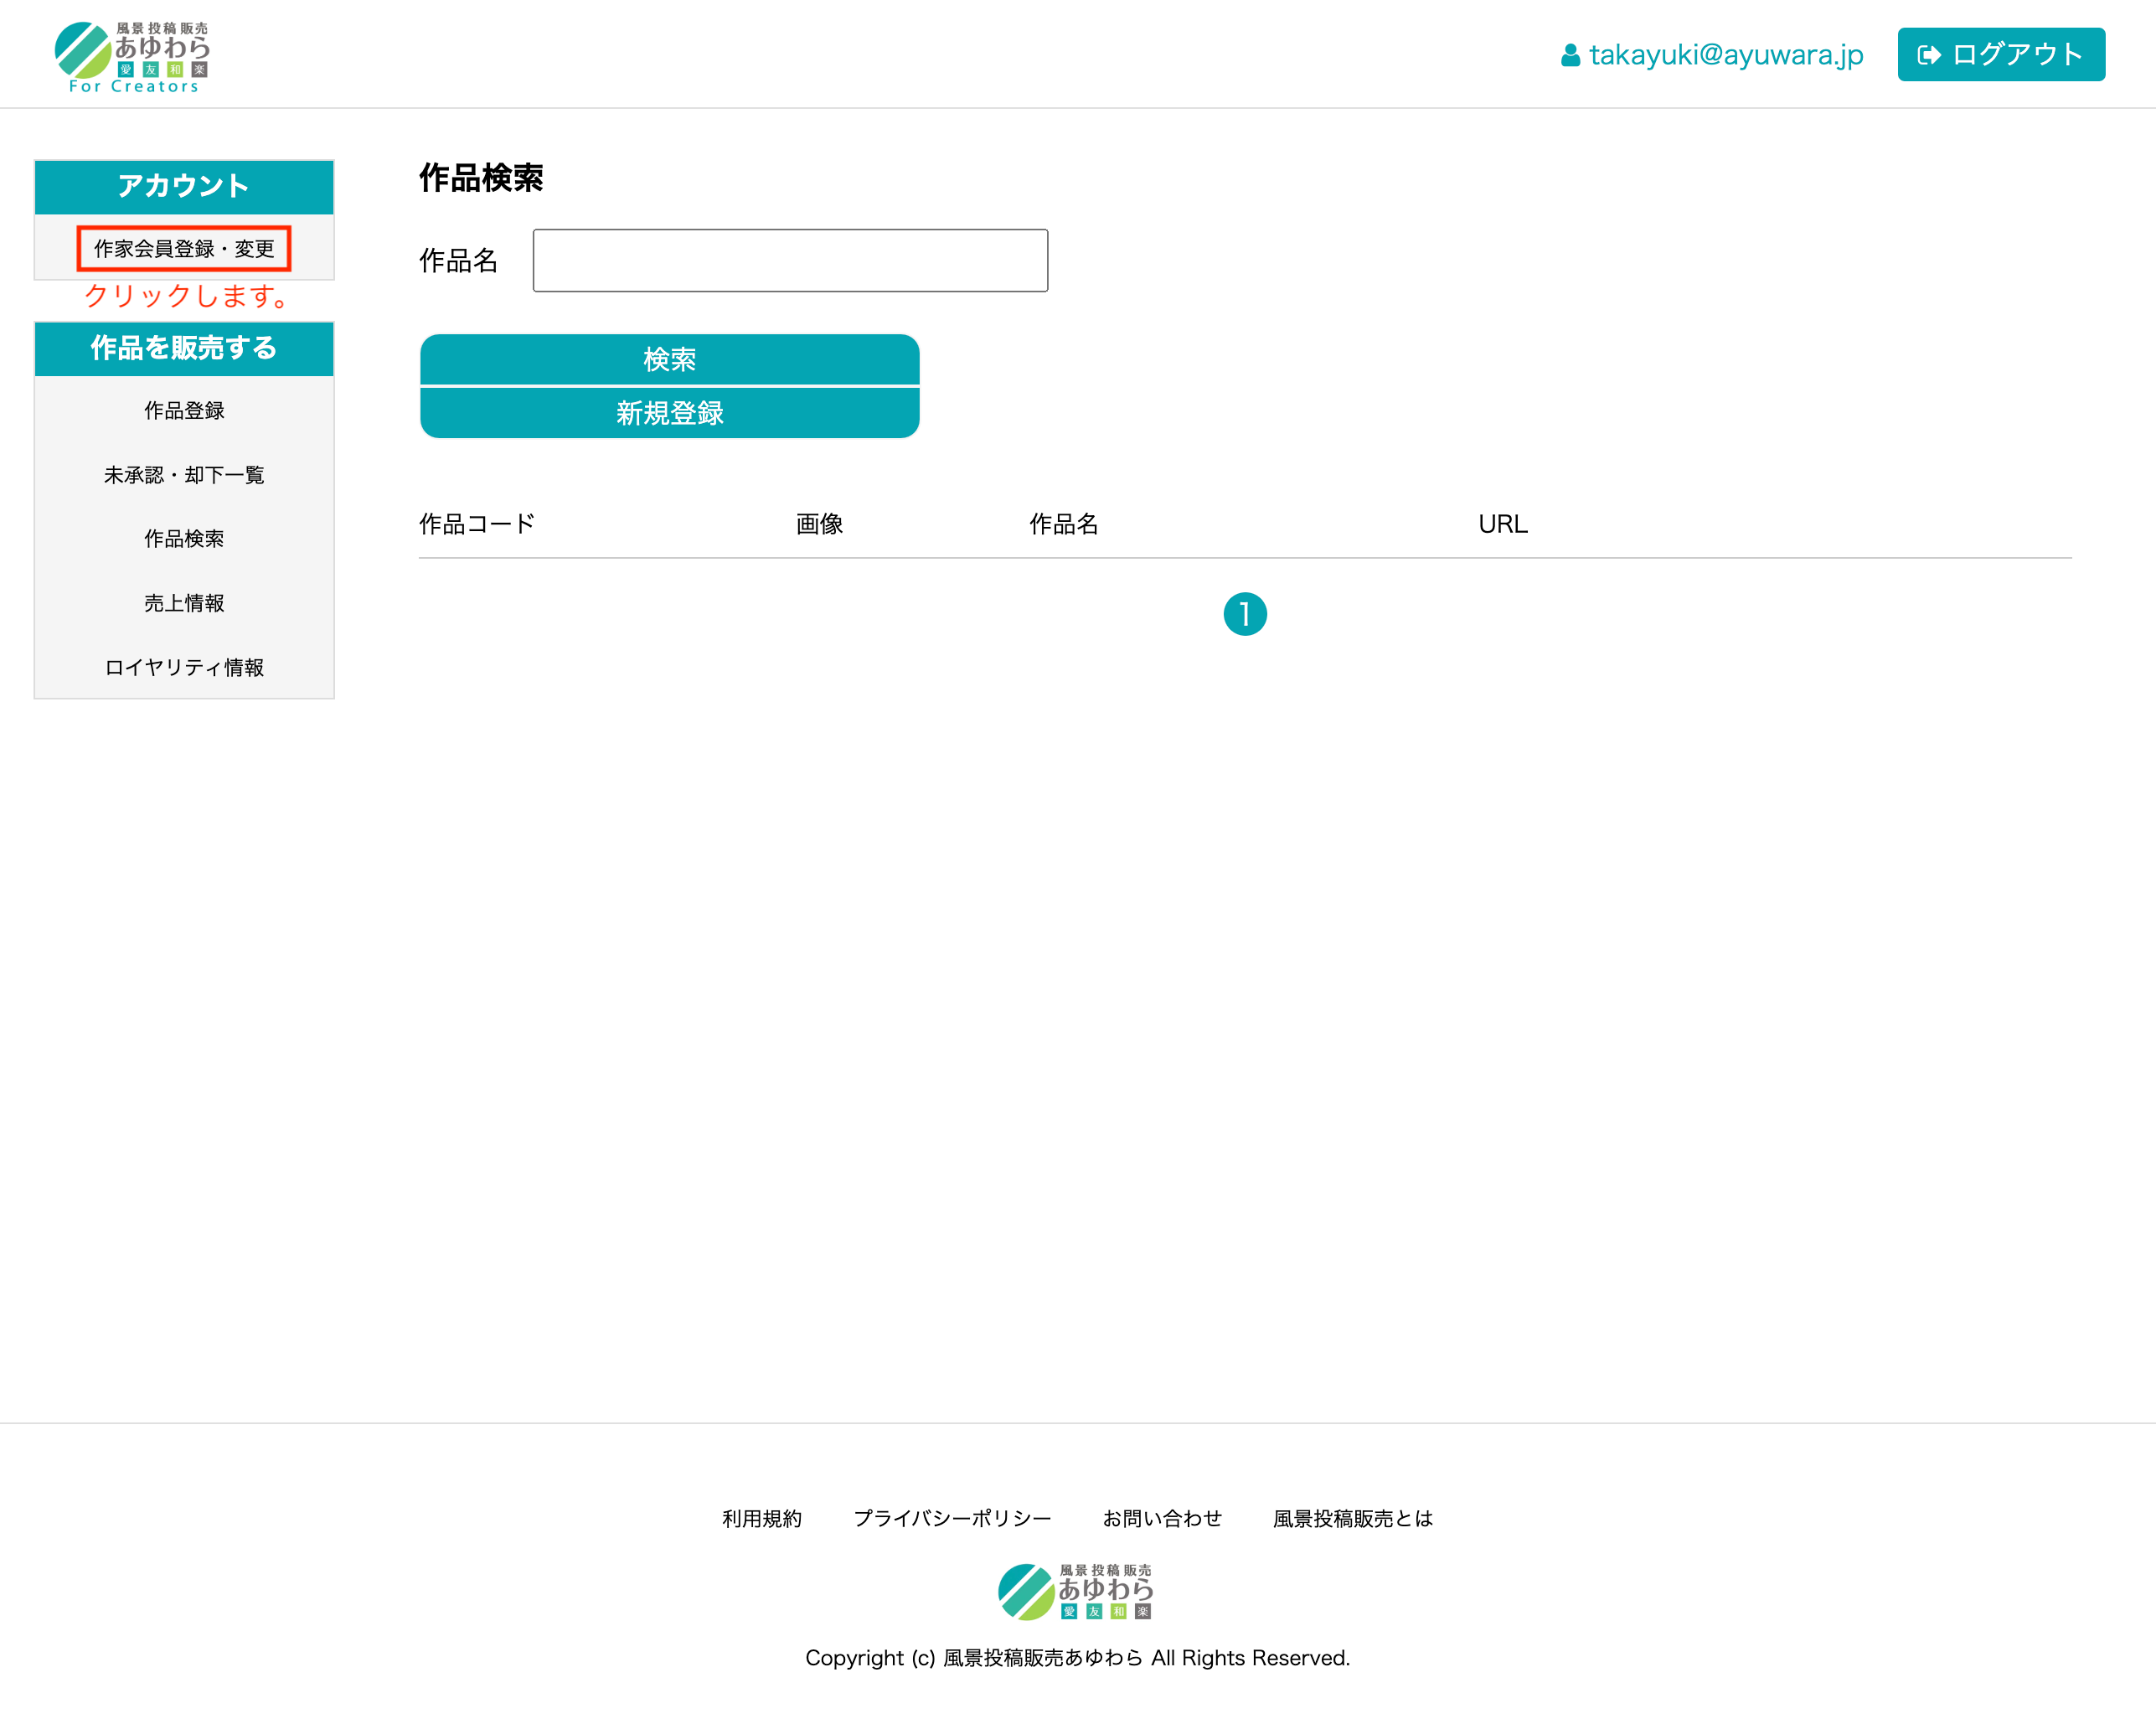
Task: Click the Ayuwara For Creators header logo
Action: [x=132, y=57]
